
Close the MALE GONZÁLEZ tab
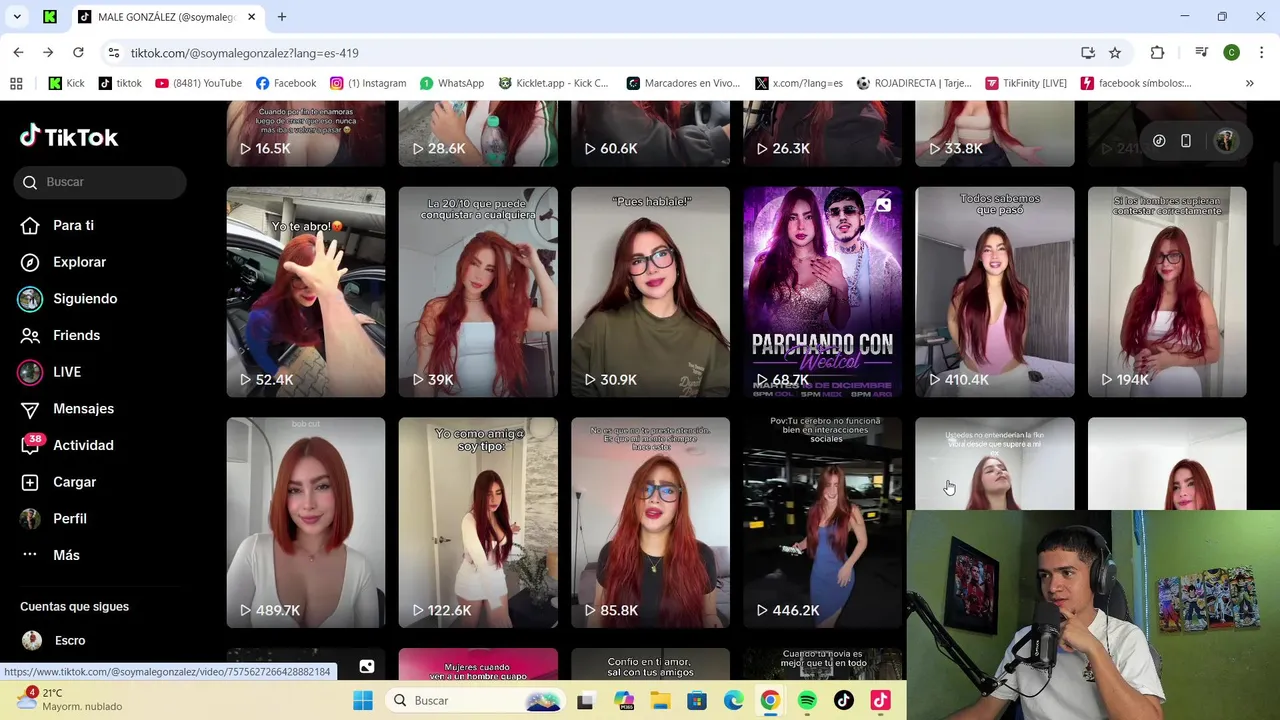pyautogui.click(x=251, y=17)
